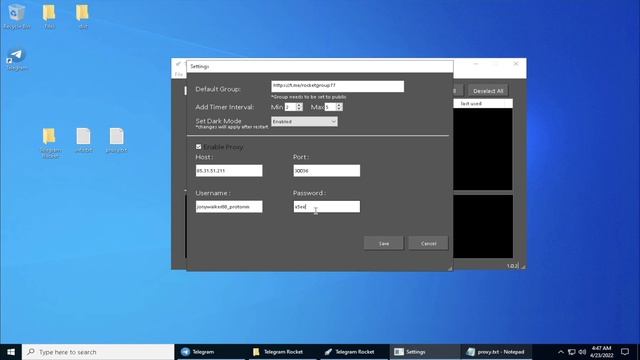The width and height of the screenshot is (640, 360).
Task: Click the Default Group URL field
Action: (338, 86)
